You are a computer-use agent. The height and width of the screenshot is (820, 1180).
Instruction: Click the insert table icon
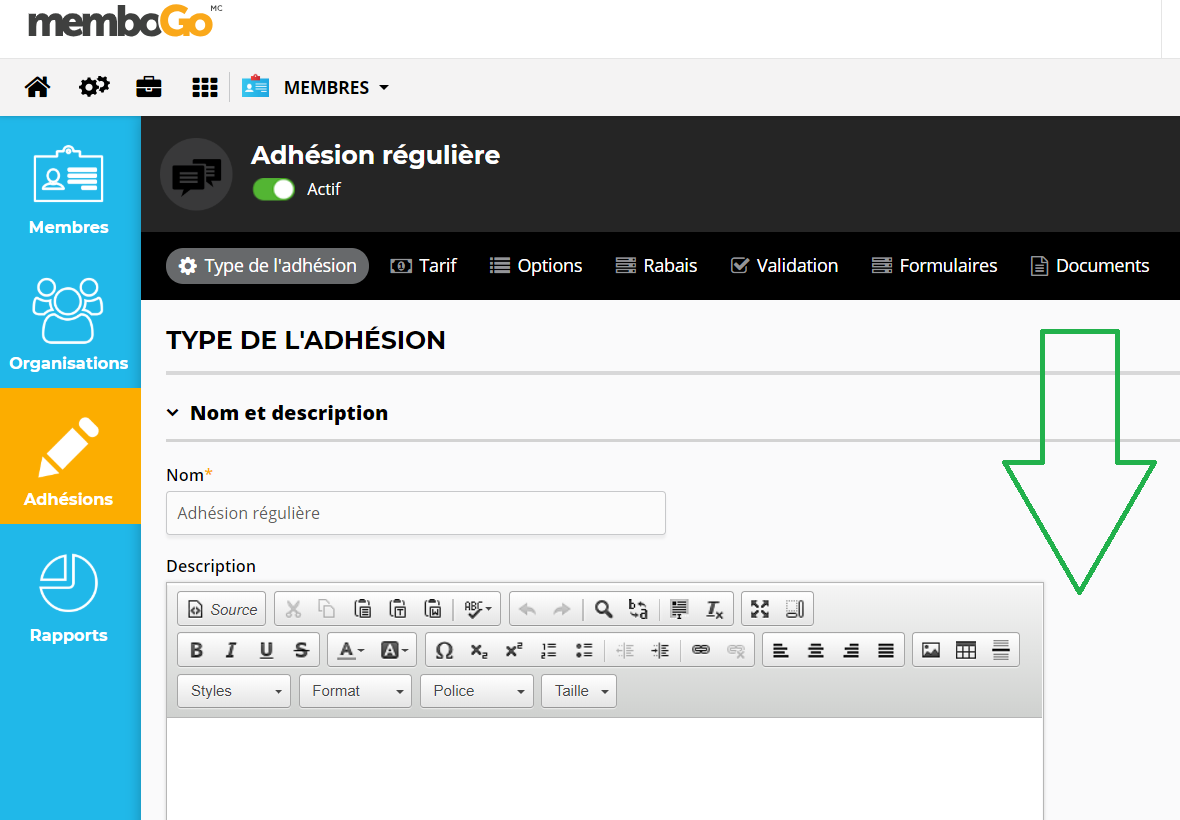[966, 650]
